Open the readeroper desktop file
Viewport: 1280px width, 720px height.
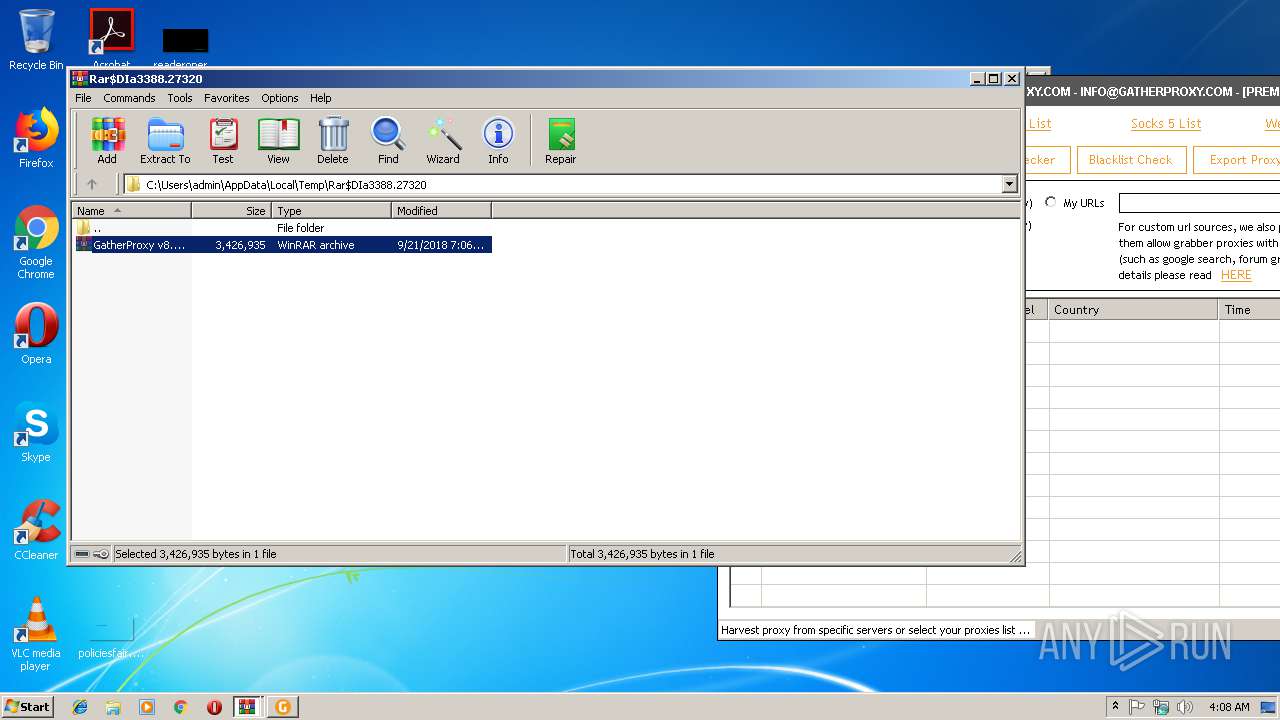(185, 47)
